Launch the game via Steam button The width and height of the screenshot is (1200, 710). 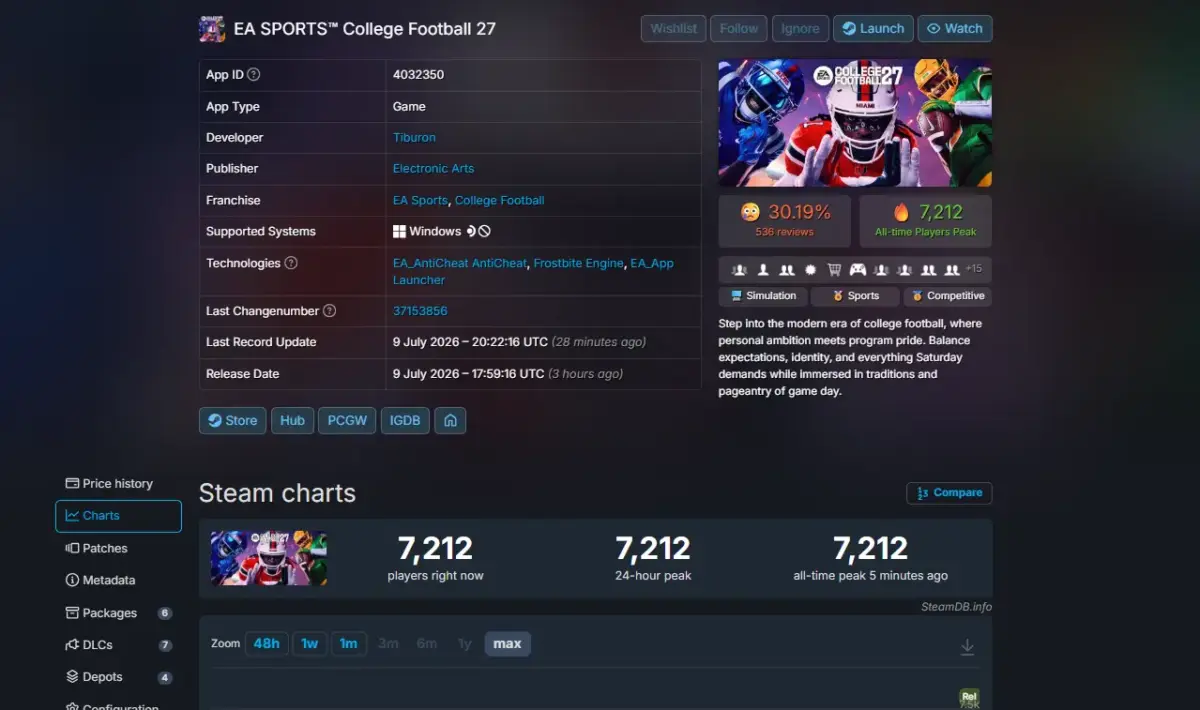873,29
